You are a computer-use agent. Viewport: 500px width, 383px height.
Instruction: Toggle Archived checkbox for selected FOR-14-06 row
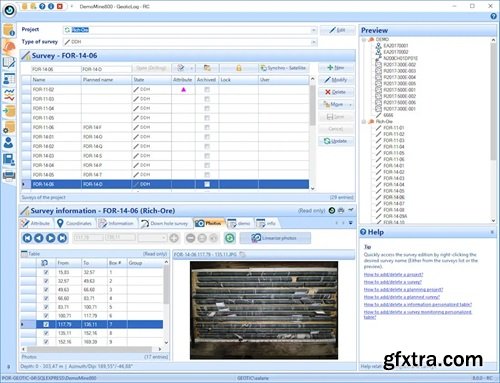207,184
